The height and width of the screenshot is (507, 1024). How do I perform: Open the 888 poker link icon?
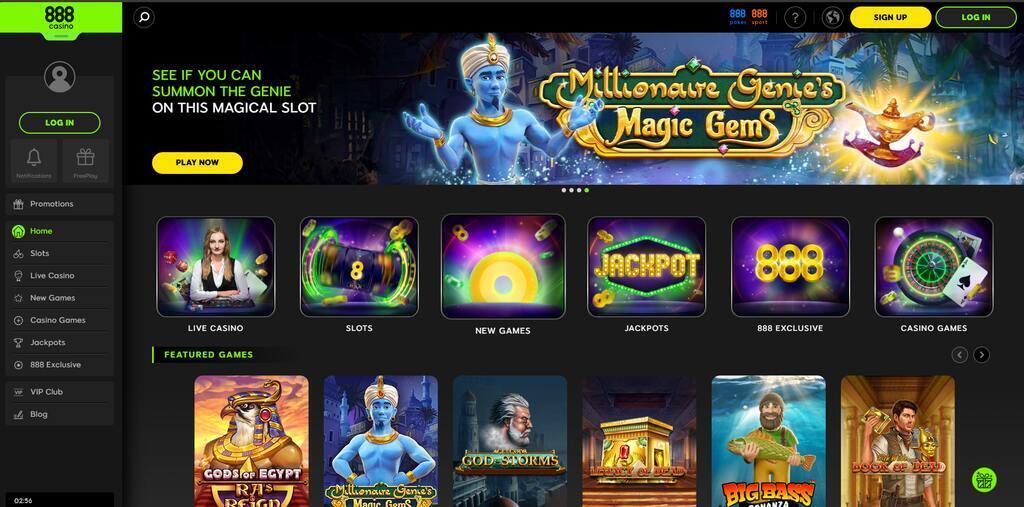(737, 17)
